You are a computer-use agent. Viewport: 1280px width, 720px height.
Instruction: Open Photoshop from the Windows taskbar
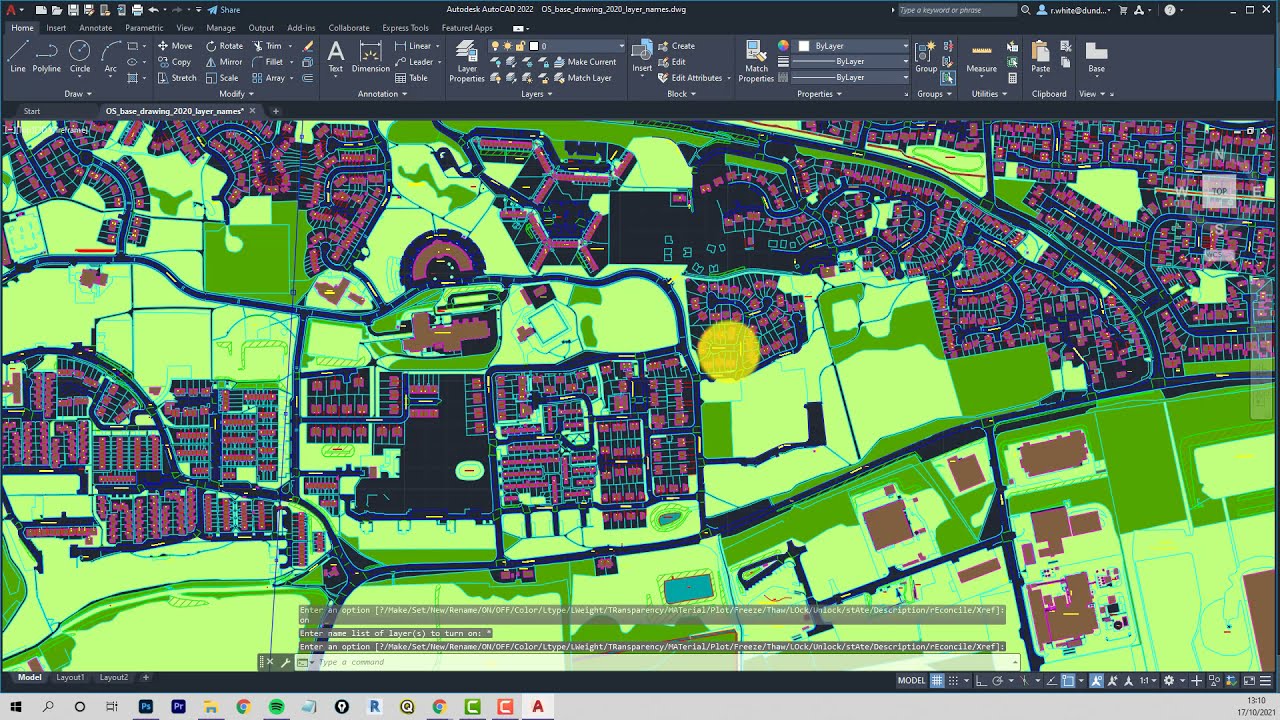pos(146,706)
